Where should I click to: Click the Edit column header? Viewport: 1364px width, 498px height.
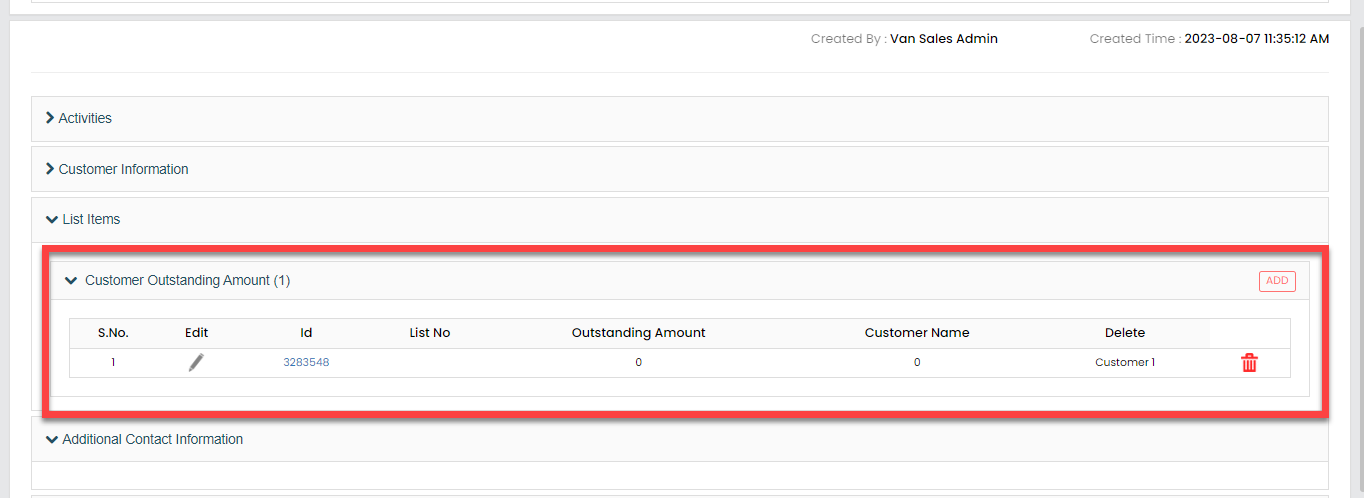click(196, 333)
